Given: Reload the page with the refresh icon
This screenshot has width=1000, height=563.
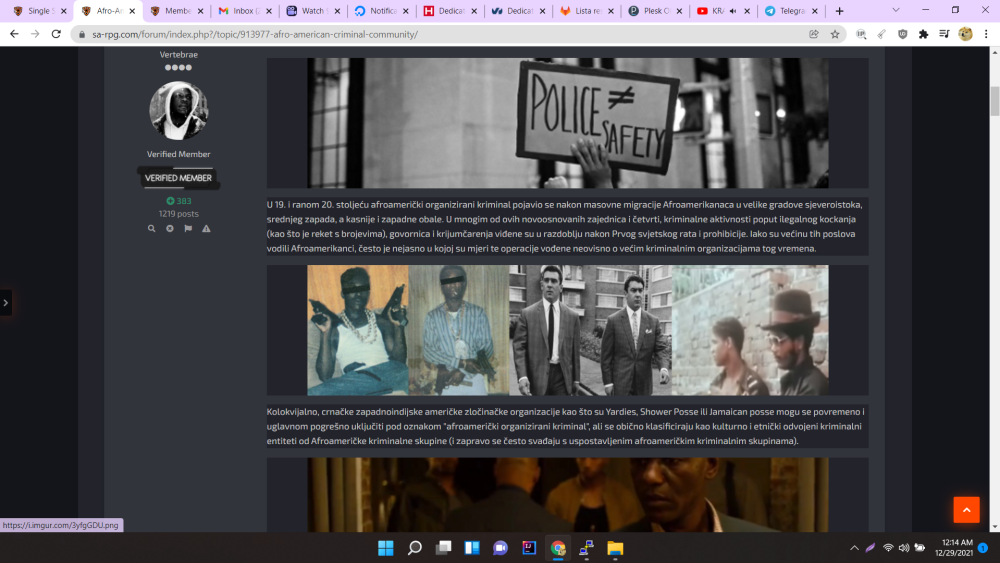Looking at the screenshot, I should pos(58,34).
